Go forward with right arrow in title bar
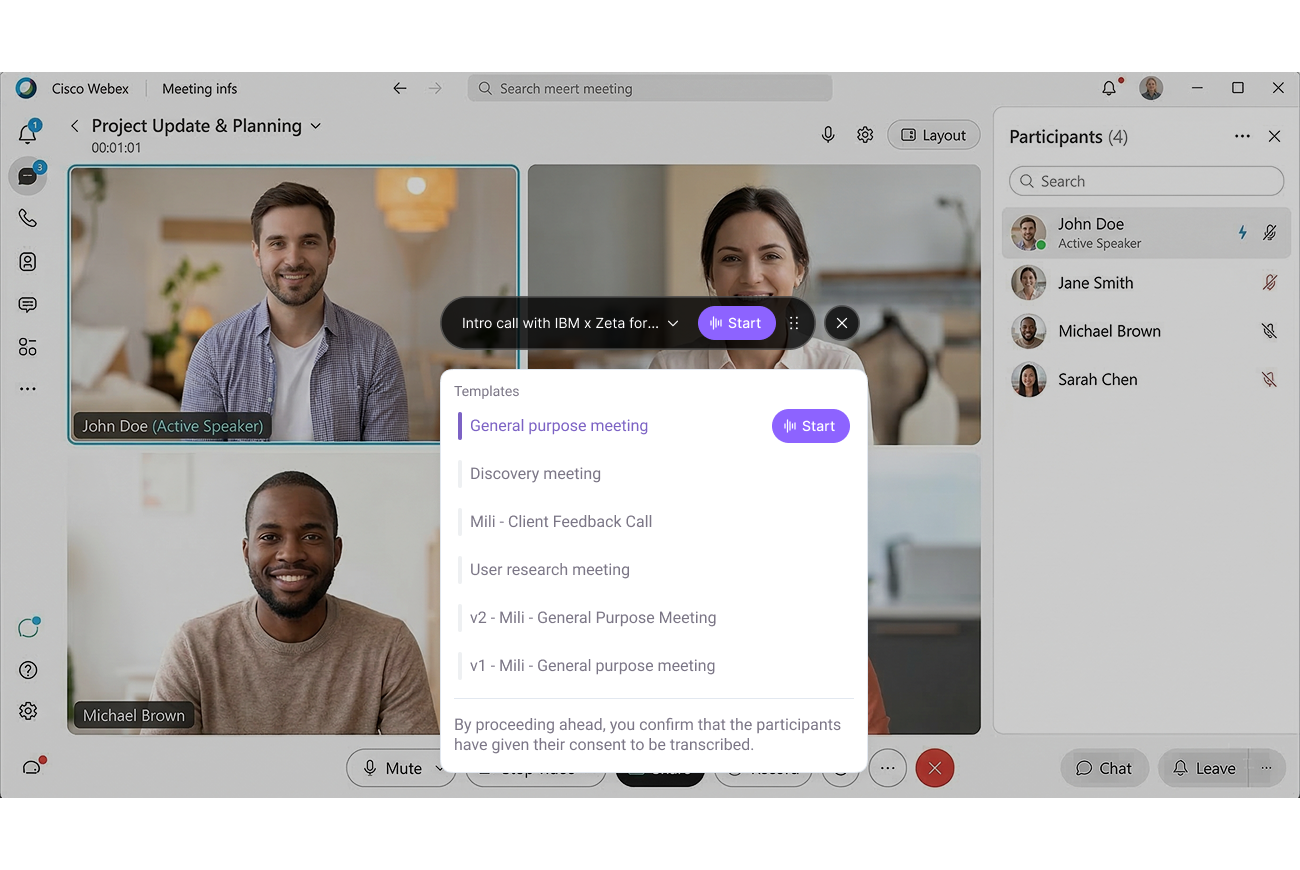This screenshot has height=870, width=1300. point(435,88)
